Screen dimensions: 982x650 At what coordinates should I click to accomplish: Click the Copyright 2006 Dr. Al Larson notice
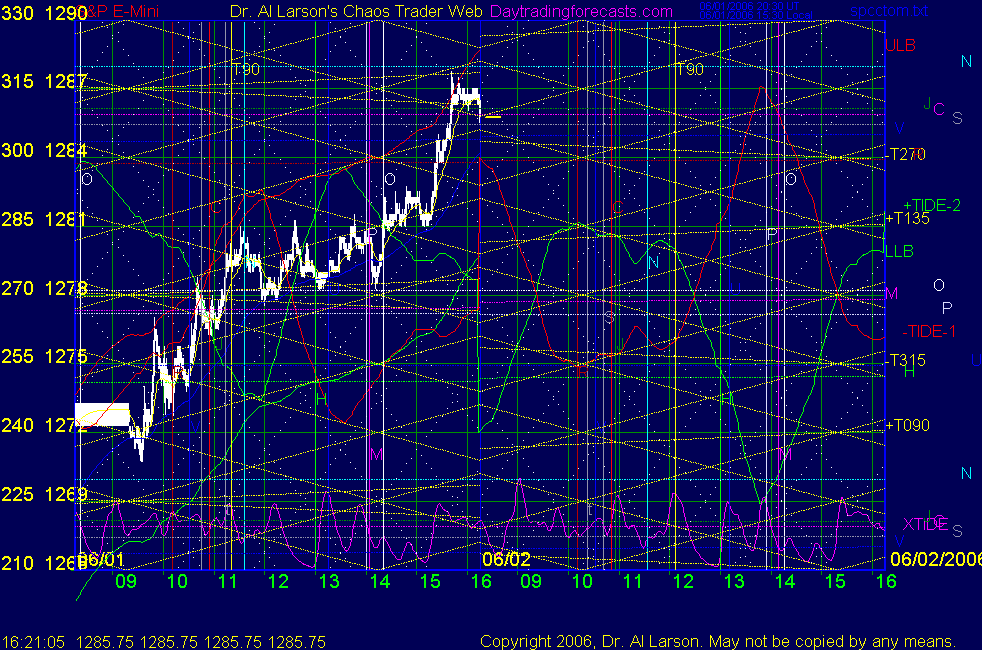point(718,642)
